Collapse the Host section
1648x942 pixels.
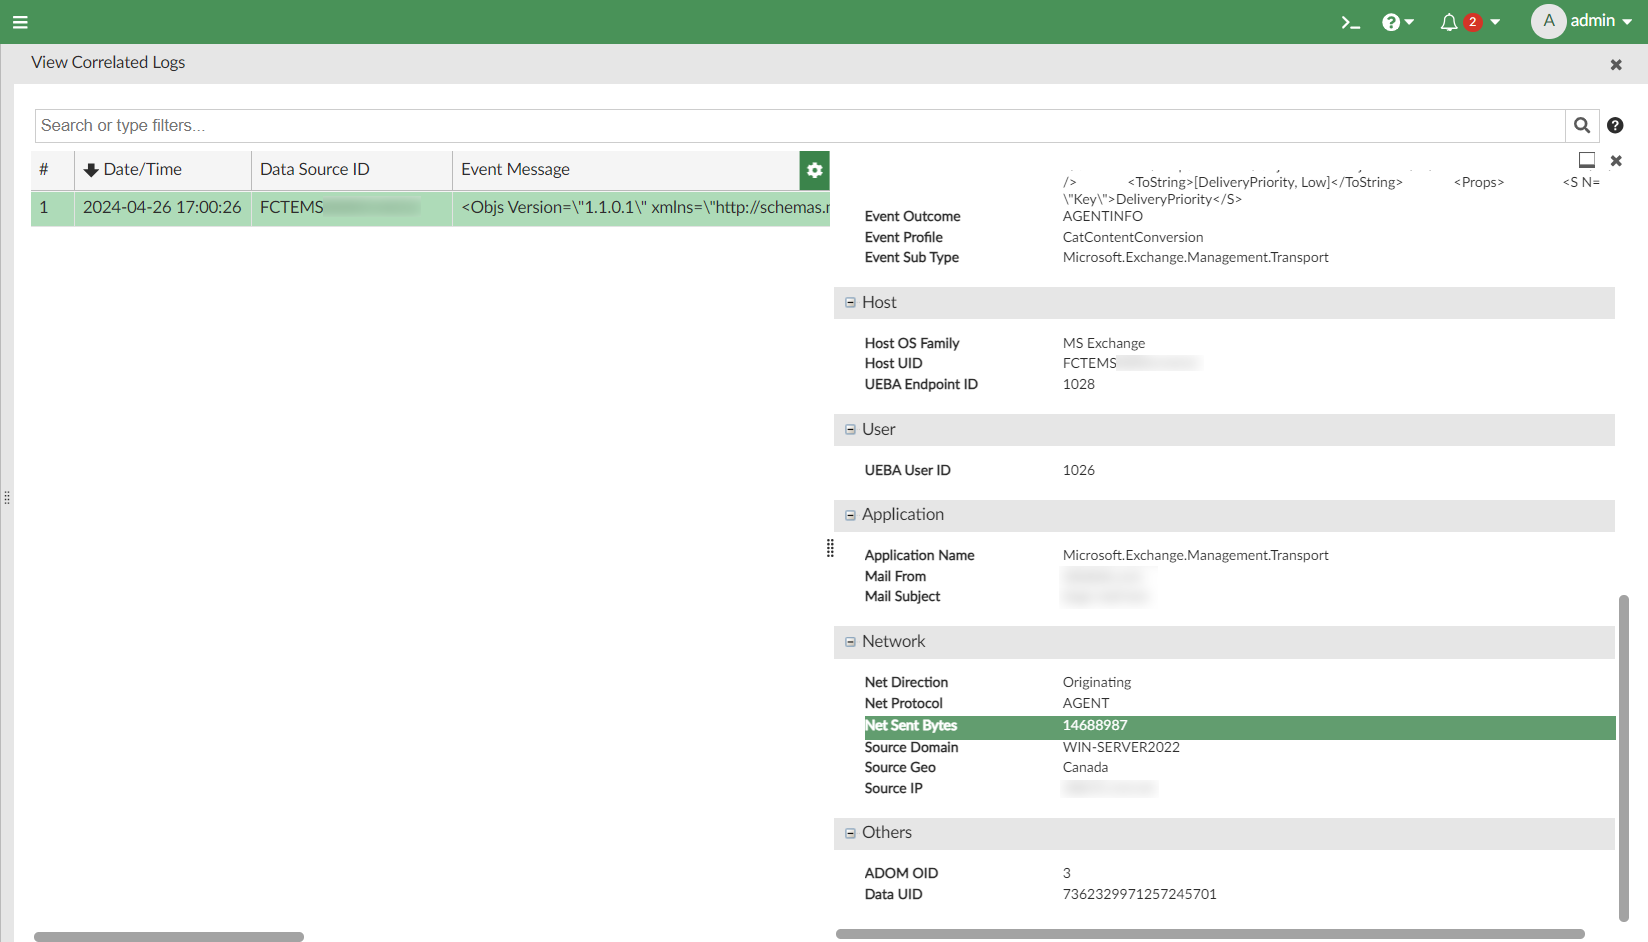click(850, 303)
